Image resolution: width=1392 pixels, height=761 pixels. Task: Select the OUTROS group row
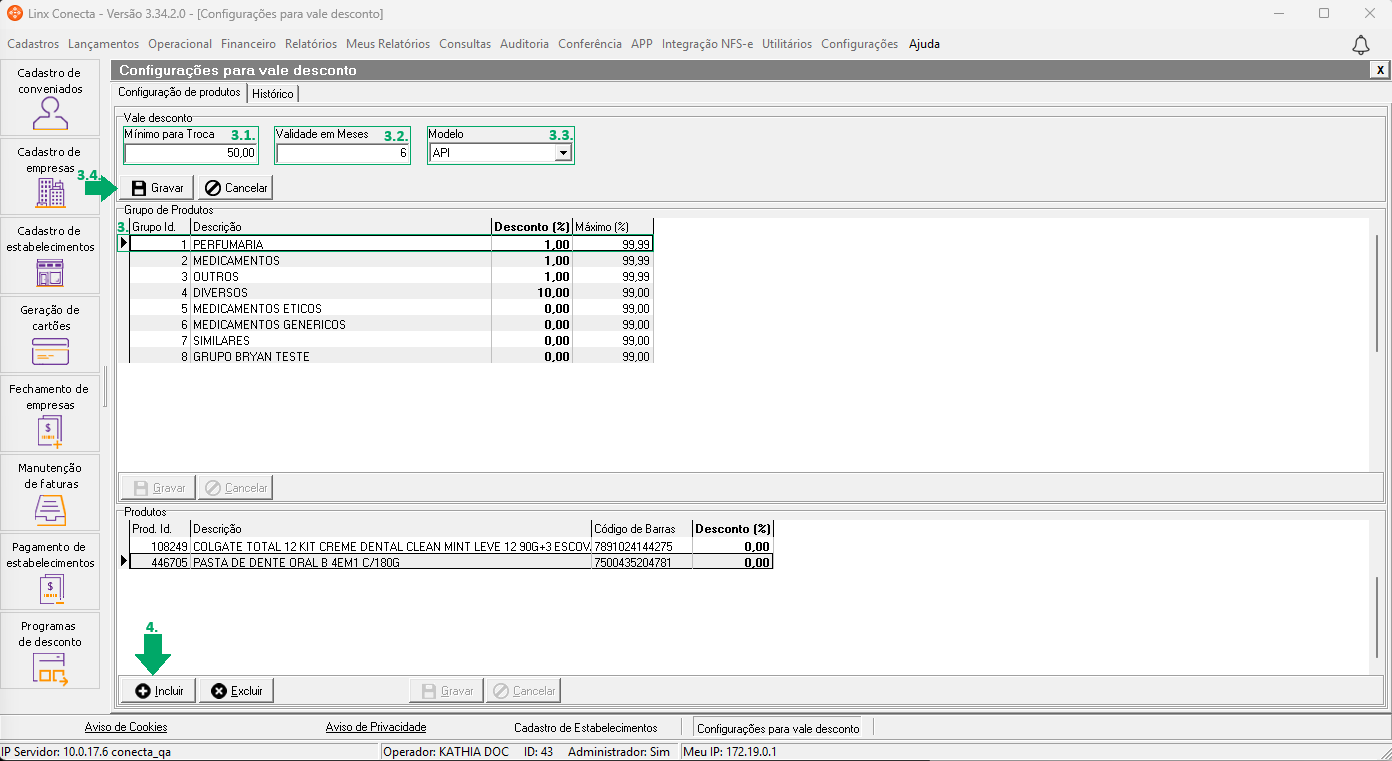(x=392, y=276)
